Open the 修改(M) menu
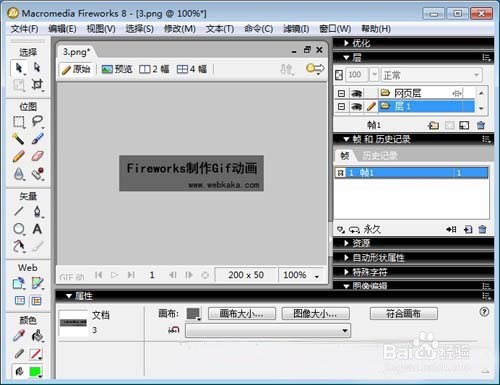The width and height of the screenshot is (500, 385). click(x=180, y=29)
